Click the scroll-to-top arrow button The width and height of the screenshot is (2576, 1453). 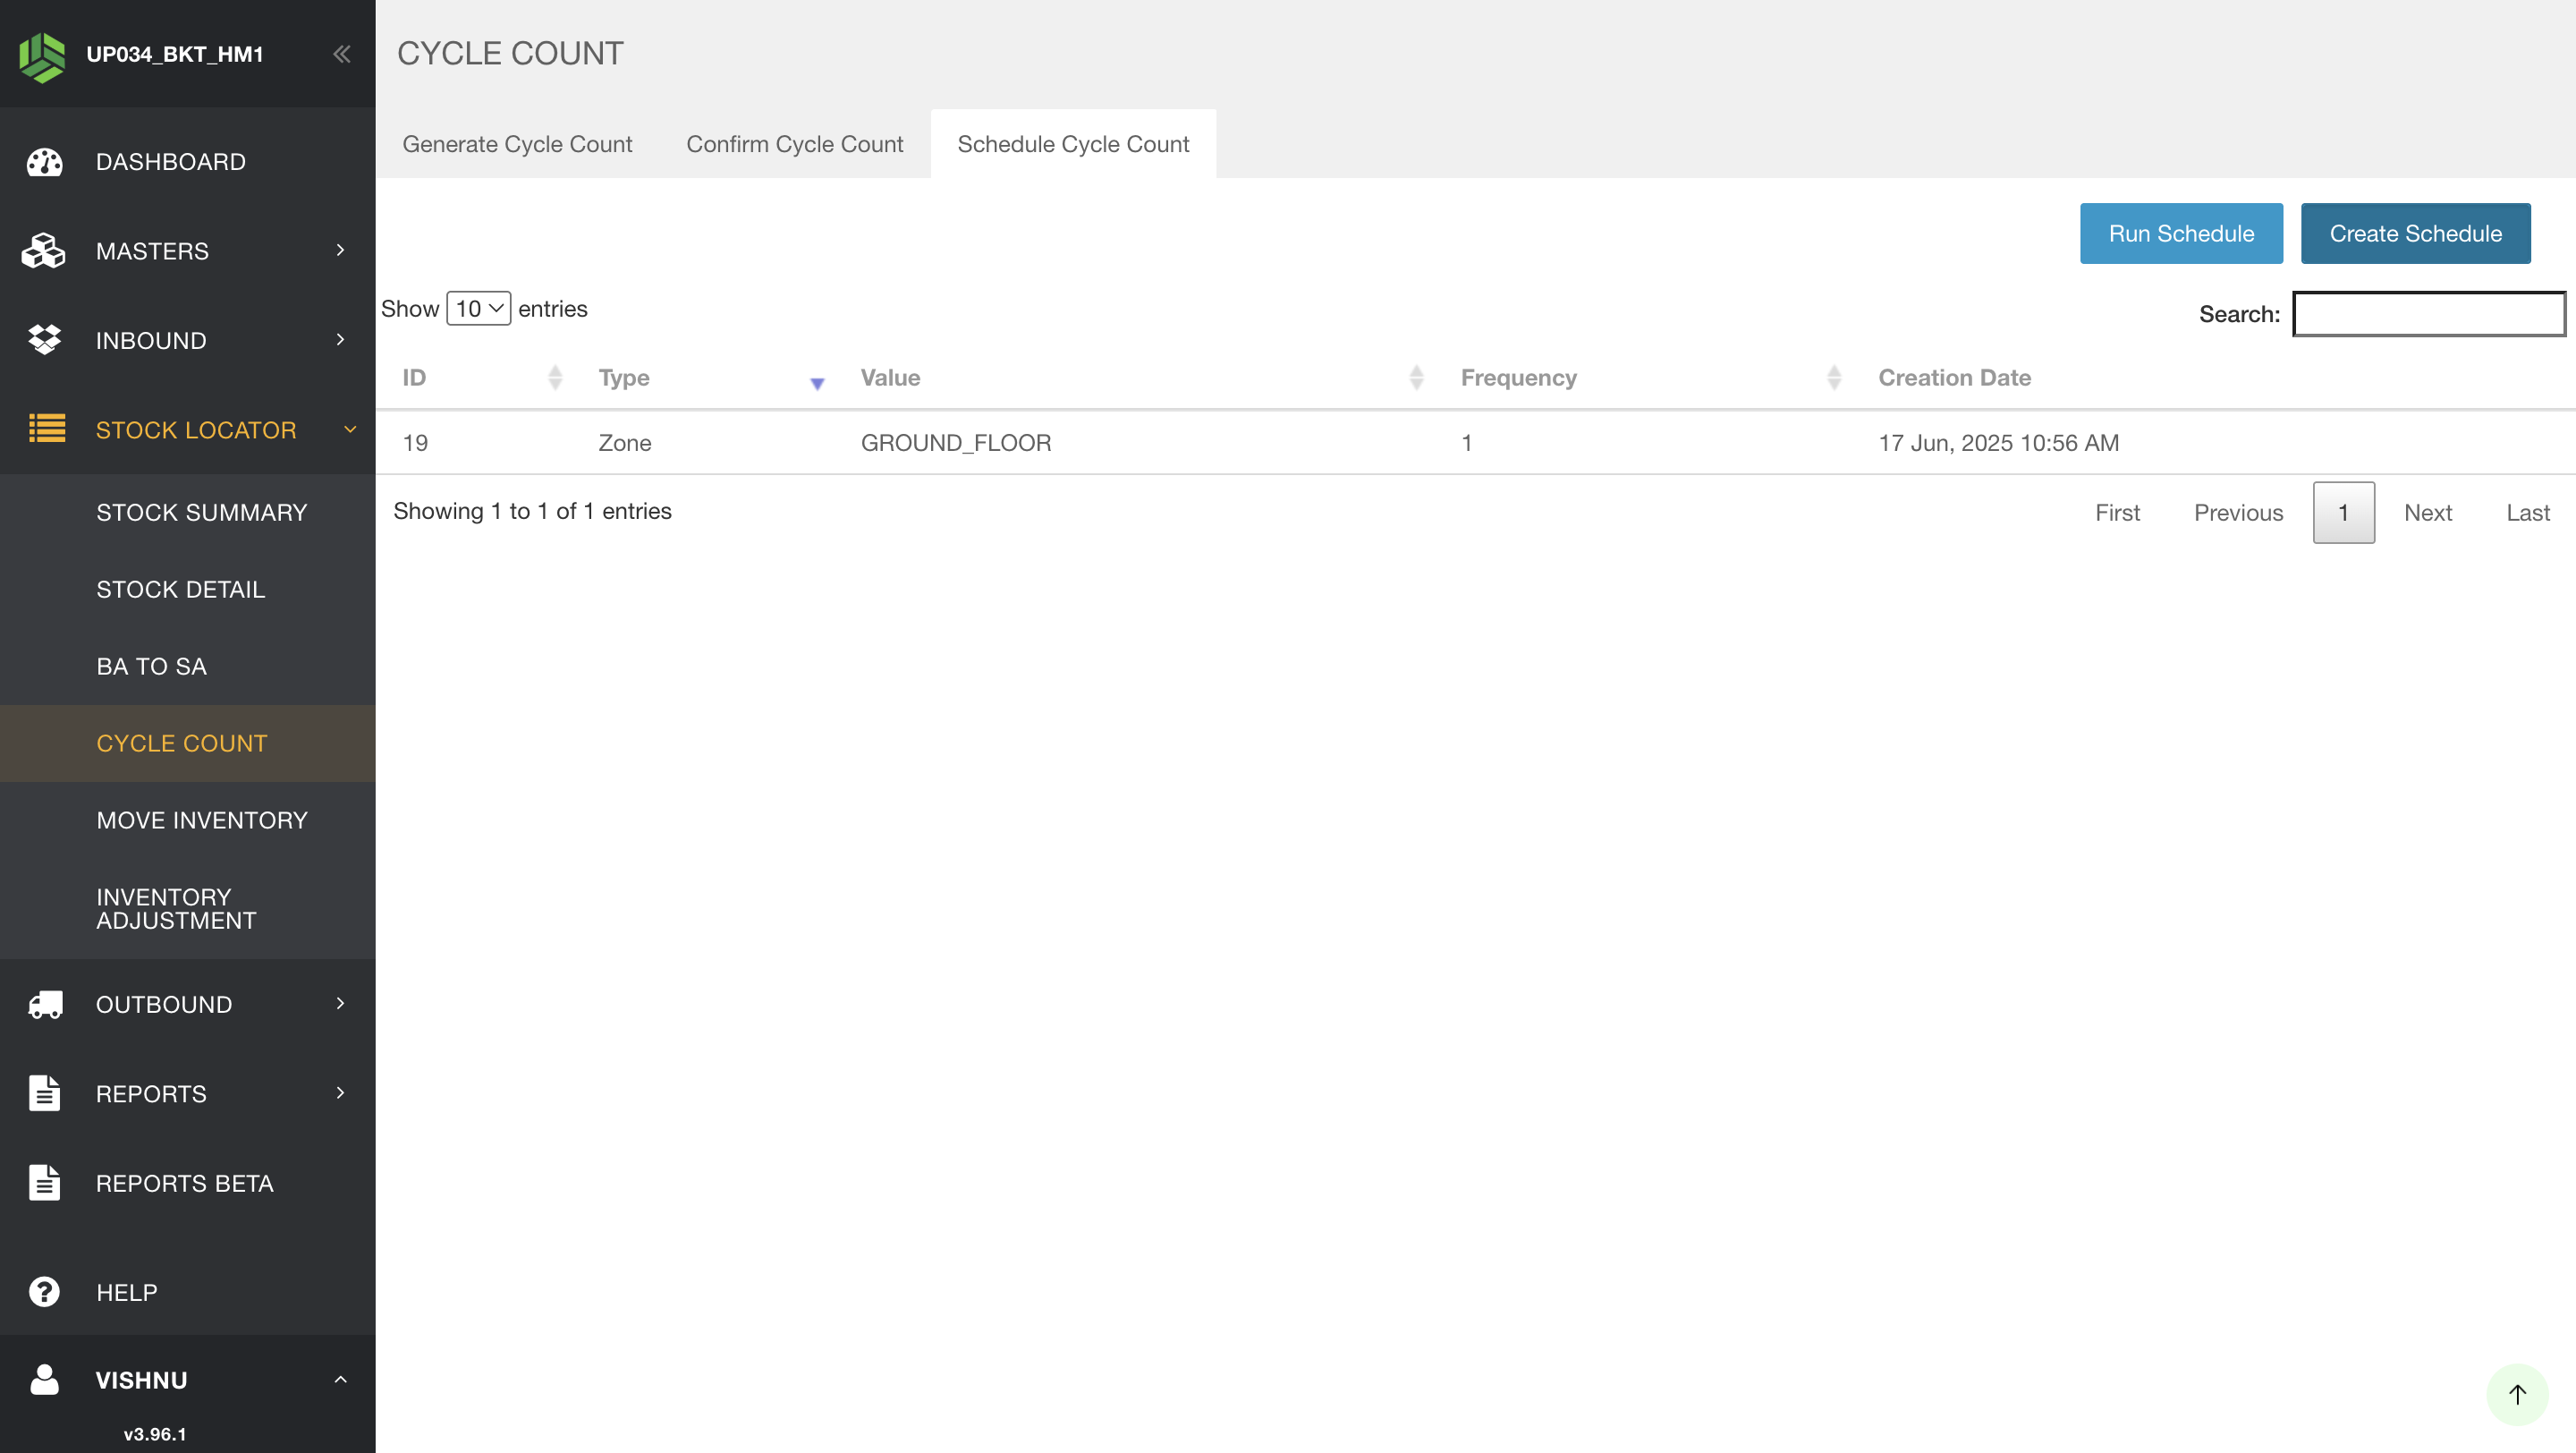2517,1394
